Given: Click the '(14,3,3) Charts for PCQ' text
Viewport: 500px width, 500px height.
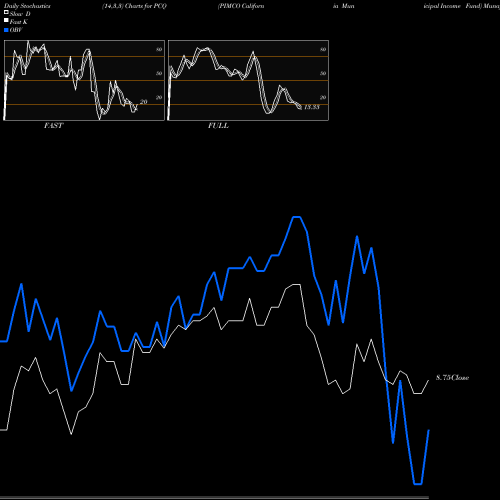Looking at the screenshot, I should pos(134,6).
